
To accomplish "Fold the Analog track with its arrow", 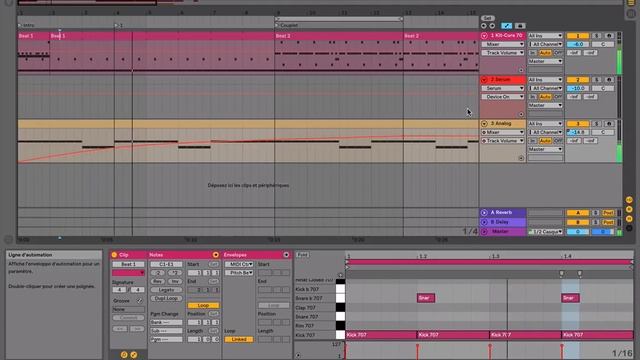I will (484, 123).
